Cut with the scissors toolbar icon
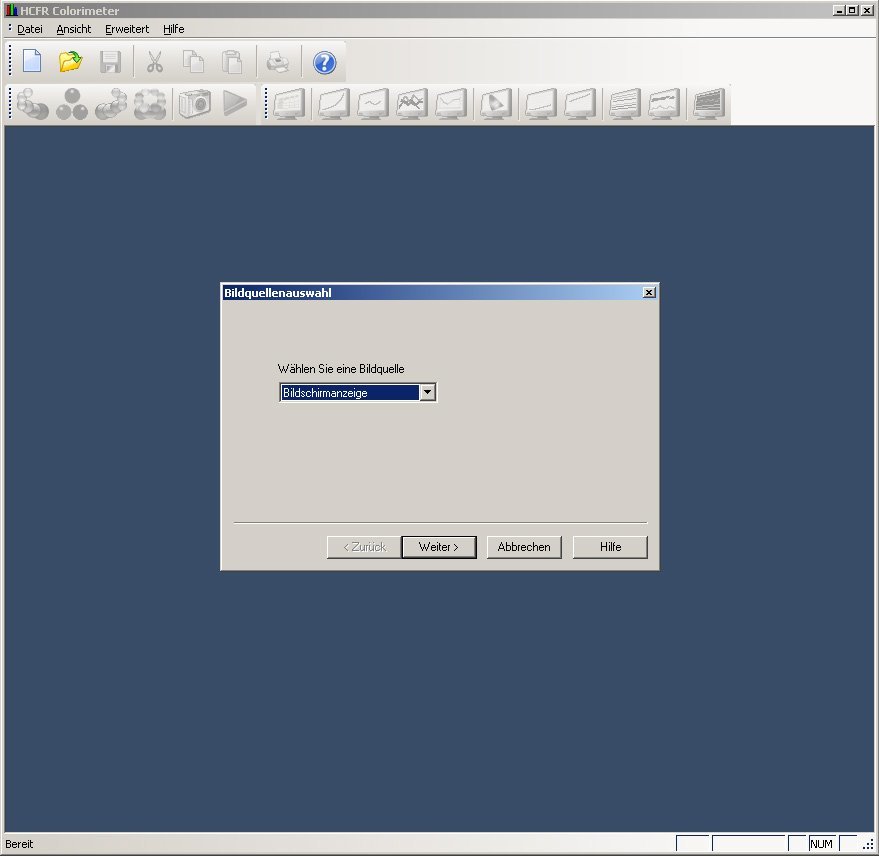The image size is (879, 856). tap(155, 62)
